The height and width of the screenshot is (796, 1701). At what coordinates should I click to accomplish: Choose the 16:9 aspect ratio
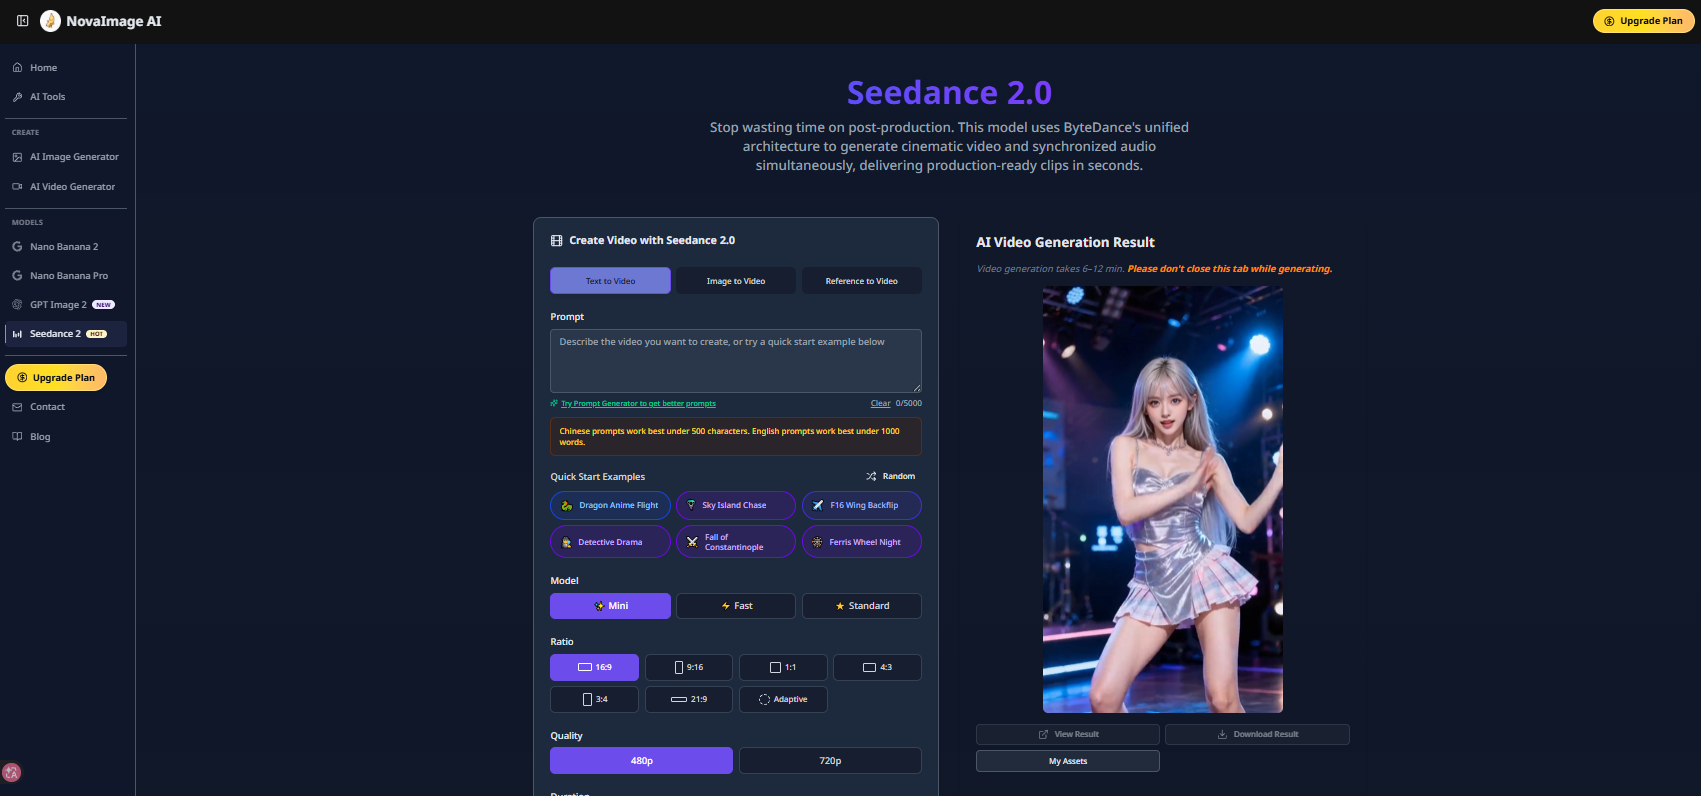[594, 667]
